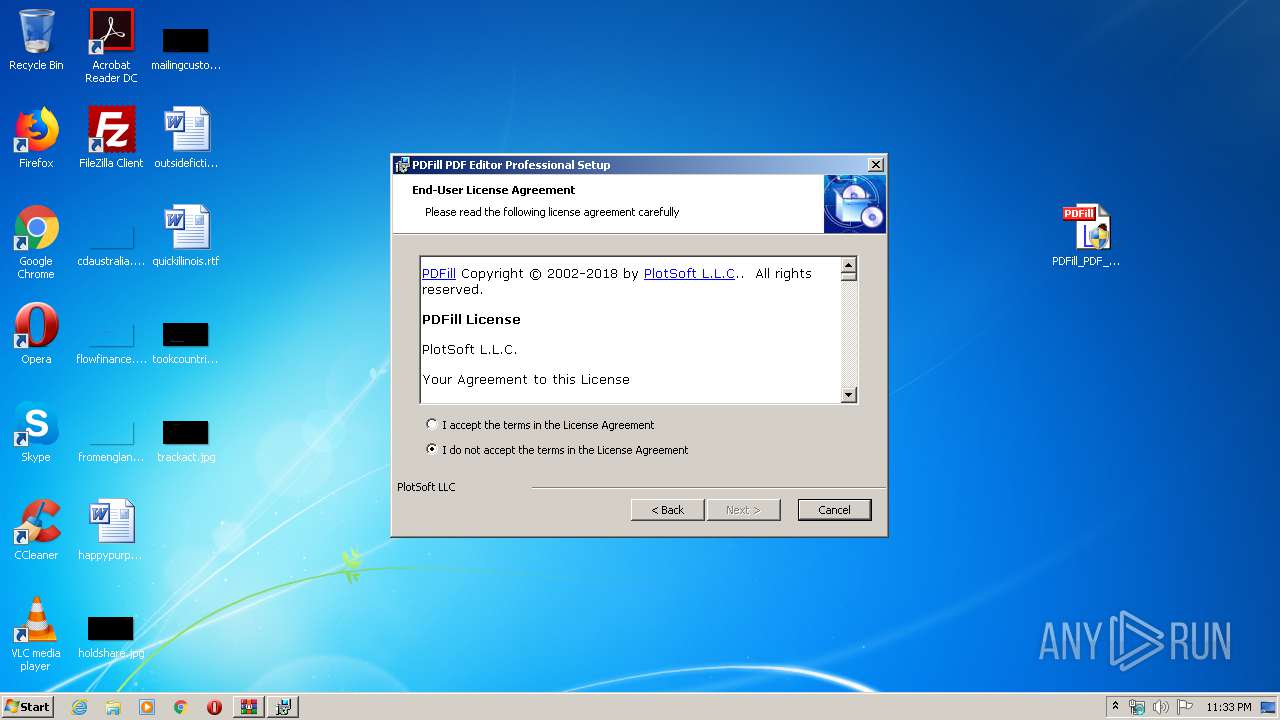Screen dimensions: 1280x720
Task: Select the CCleaner desktop shortcut
Action: 36,530
